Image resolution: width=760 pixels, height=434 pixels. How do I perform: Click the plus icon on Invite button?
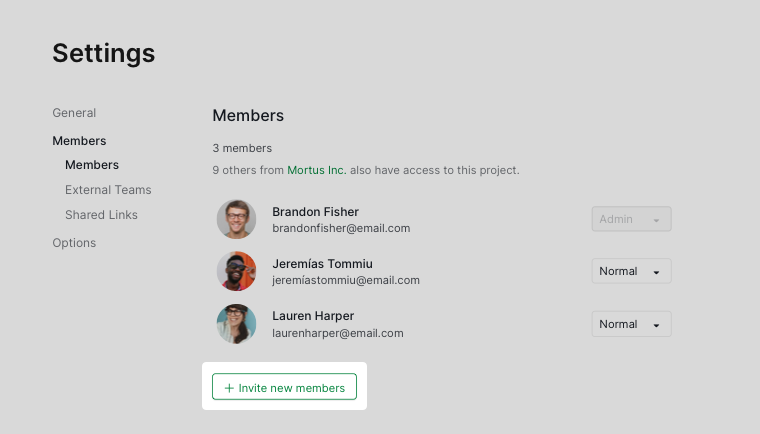coord(229,388)
